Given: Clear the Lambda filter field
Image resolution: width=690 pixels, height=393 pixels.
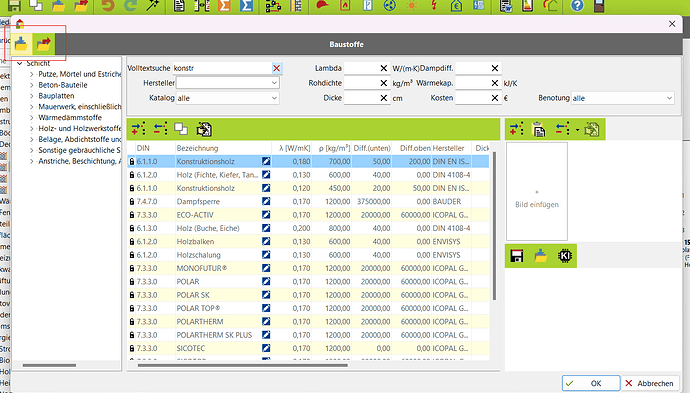Looking at the screenshot, I should click(384, 68).
